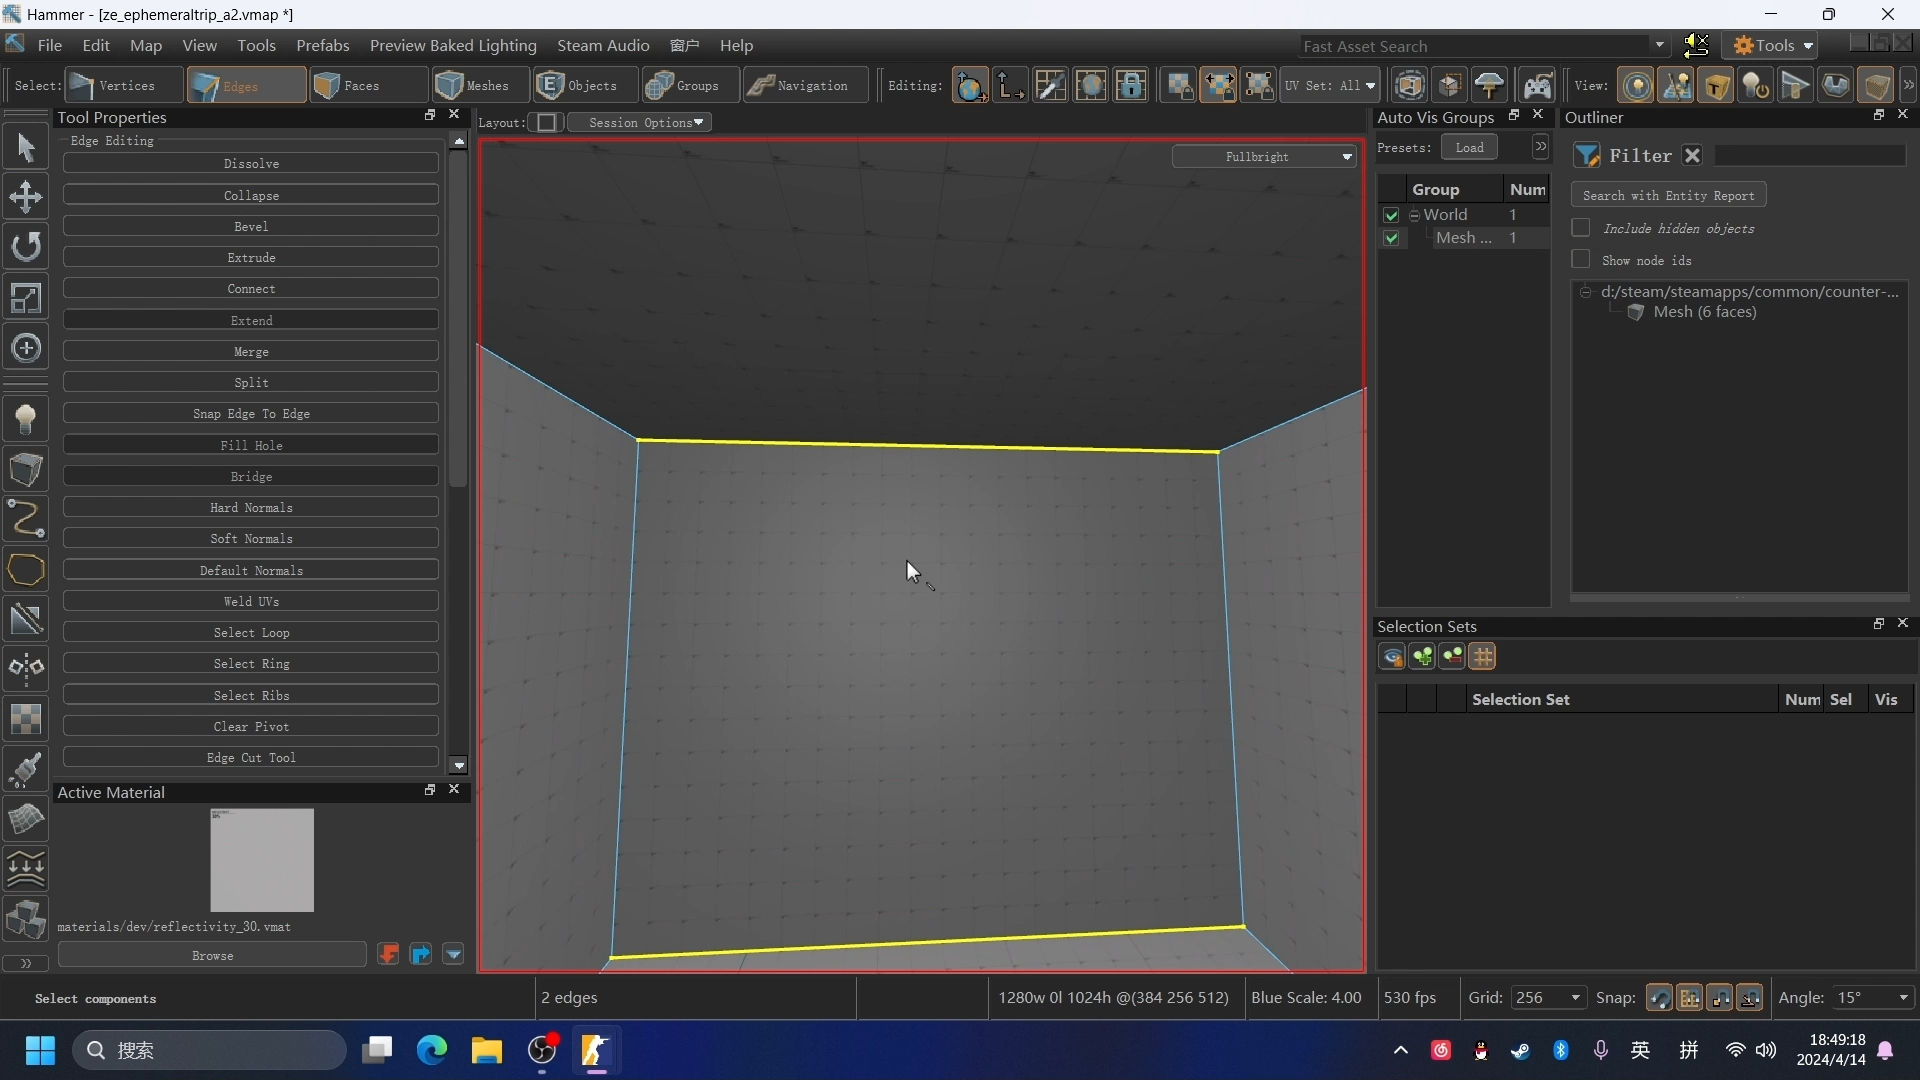Open the Map menu
Screen dimensions: 1920x1080
[x=145, y=45]
